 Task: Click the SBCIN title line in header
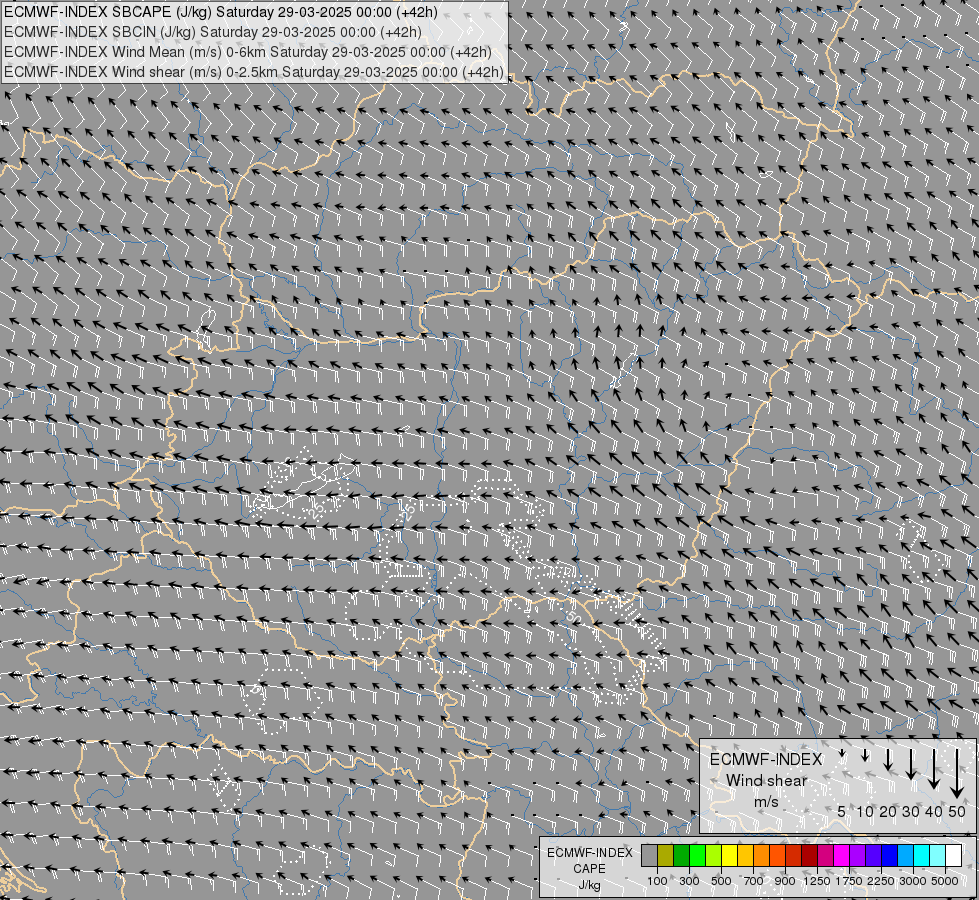(x=212, y=32)
